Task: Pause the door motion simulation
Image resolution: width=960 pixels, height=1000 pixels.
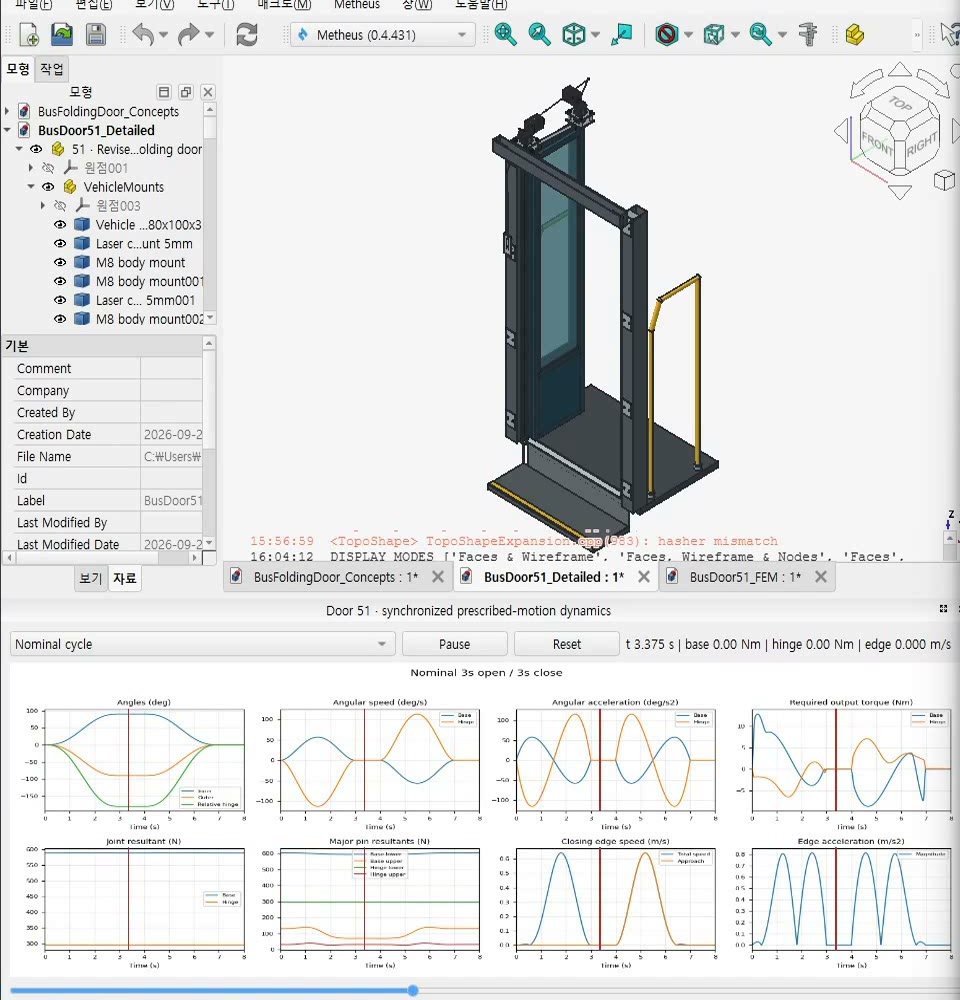Action: click(x=454, y=644)
